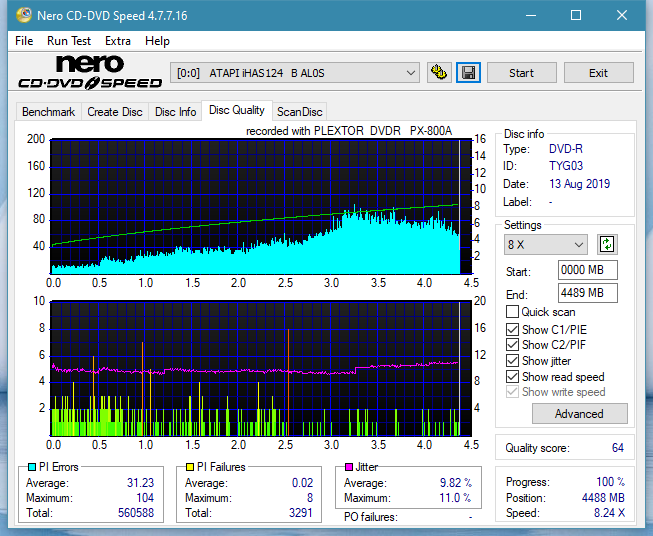This screenshot has height=536, width=653.
Task: Click the Start button
Action: pos(521,73)
